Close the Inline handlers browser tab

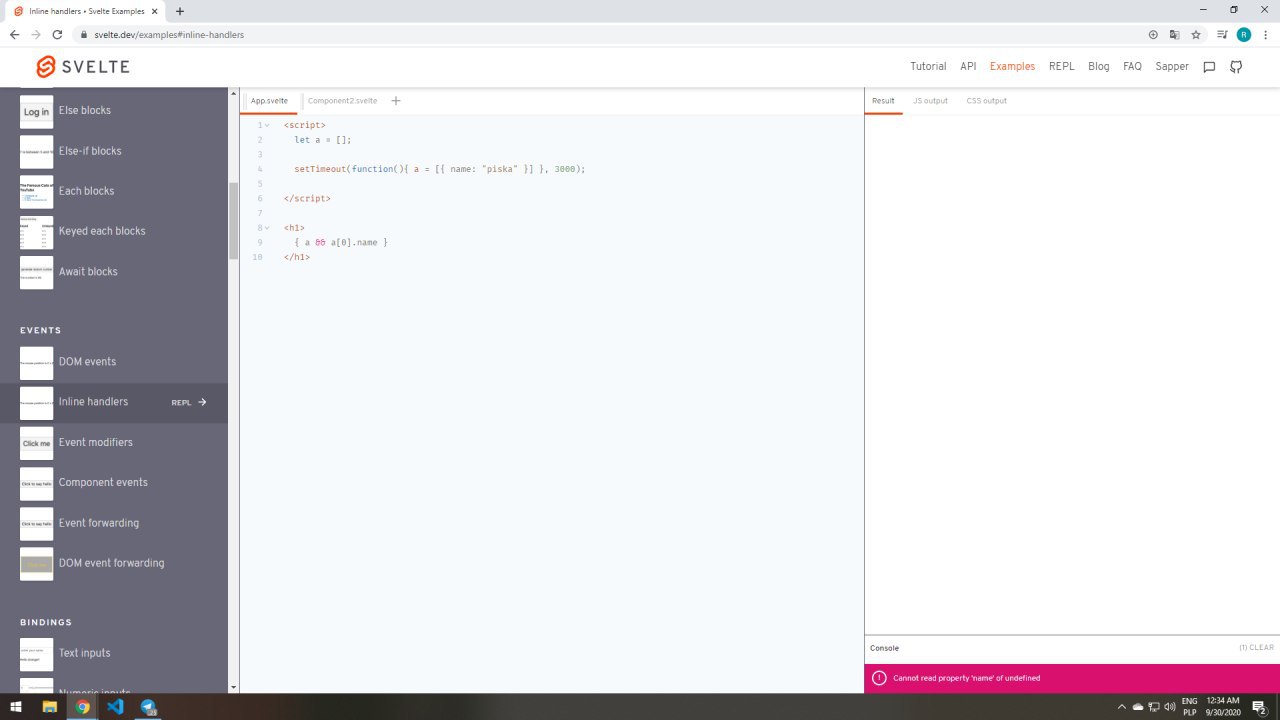click(x=154, y=11)
